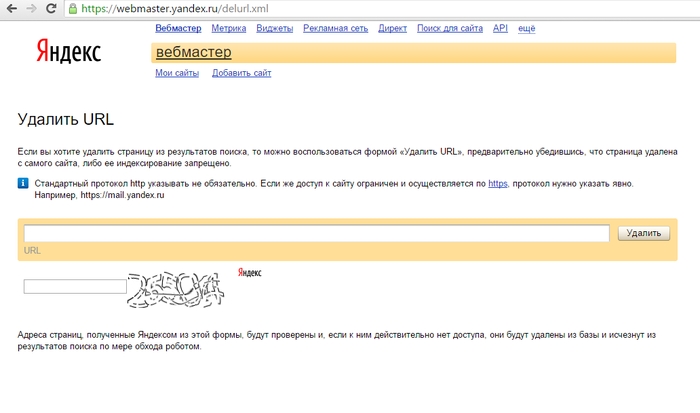Viewport: 700px width, 413px height.
Task: Open the Метрика service link
Action: click(229, 28)
